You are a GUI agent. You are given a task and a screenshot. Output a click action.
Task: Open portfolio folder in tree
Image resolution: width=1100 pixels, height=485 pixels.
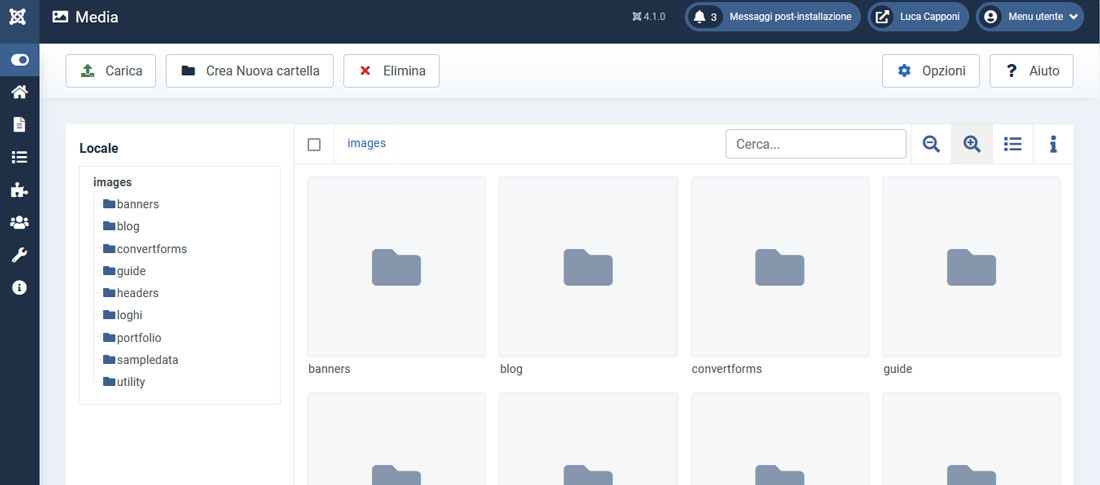133,338
